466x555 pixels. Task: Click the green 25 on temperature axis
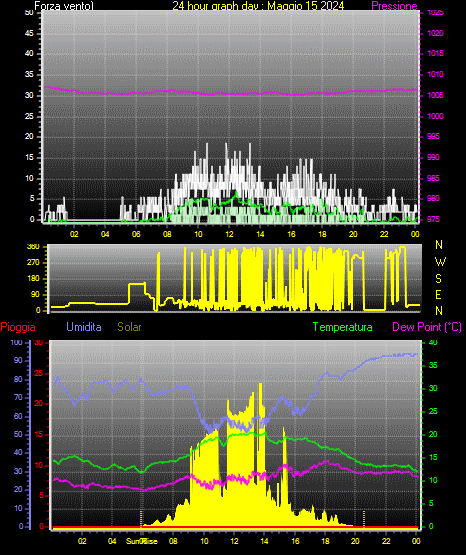click(x=433, y=411)
